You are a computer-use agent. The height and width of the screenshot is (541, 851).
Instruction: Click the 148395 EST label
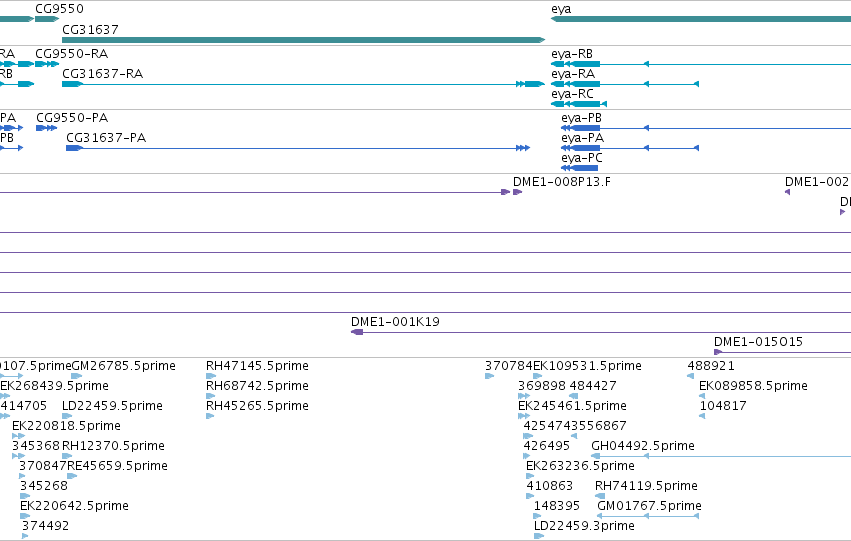point(557,506)
